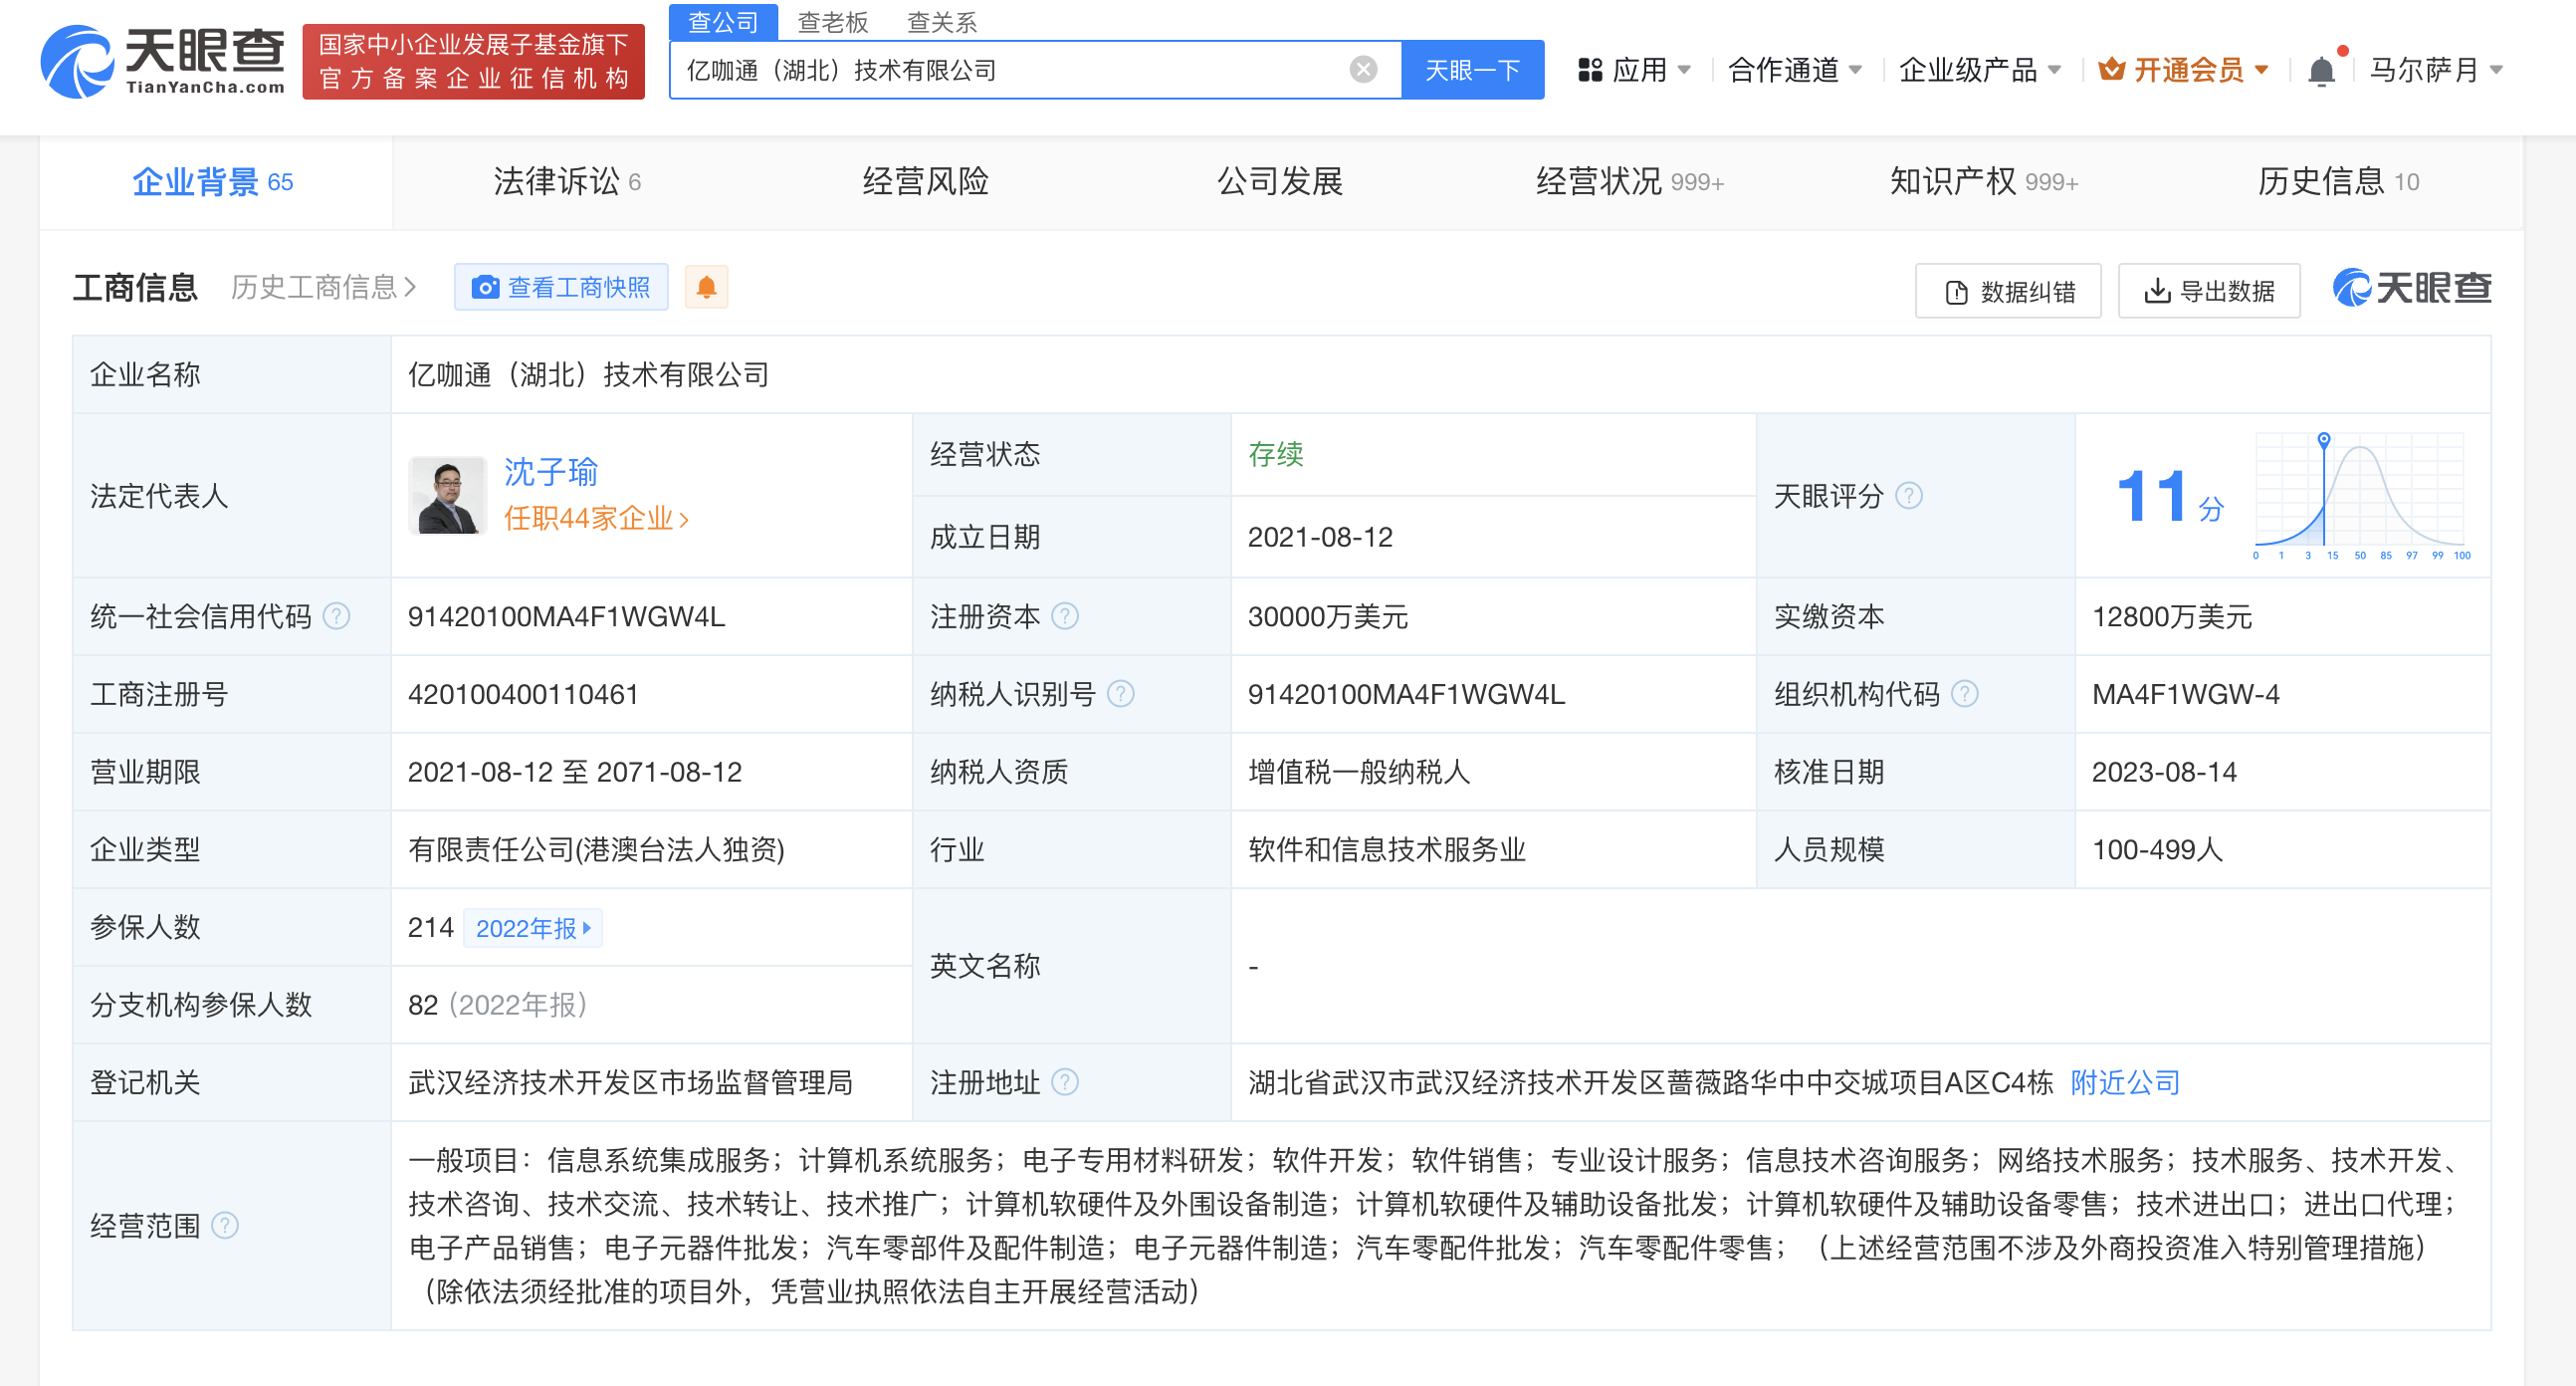Open the notification bell in header

(x=2321, y=70)
